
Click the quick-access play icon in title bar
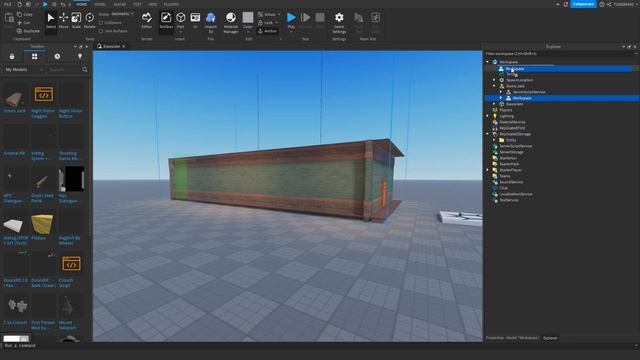(45, 4)
